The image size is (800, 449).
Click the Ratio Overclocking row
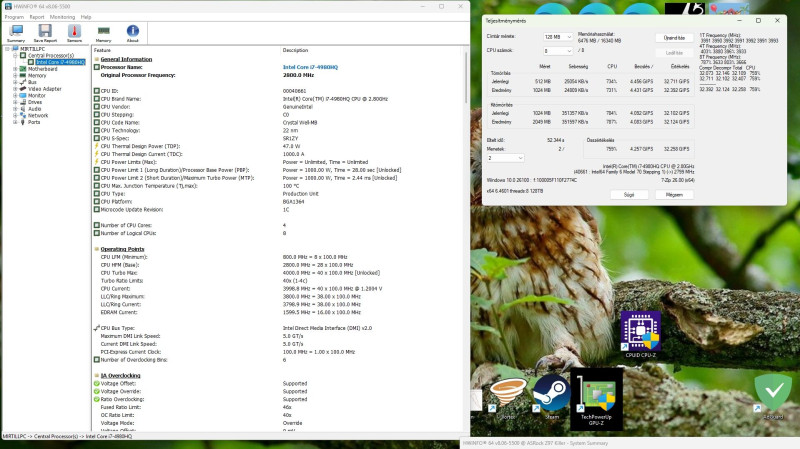[278, 400]
